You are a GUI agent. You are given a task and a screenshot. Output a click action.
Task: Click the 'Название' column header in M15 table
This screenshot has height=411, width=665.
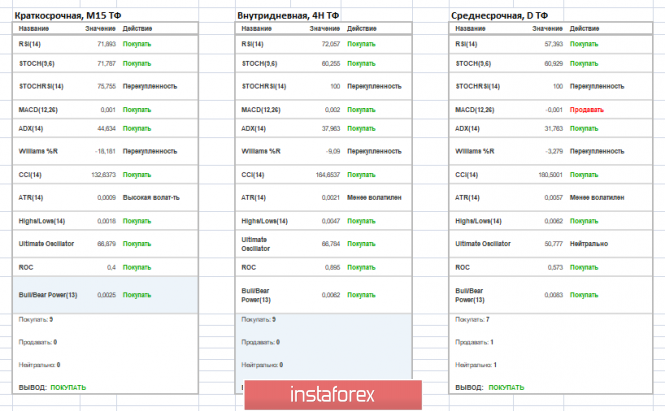click(x=34, y=28)
